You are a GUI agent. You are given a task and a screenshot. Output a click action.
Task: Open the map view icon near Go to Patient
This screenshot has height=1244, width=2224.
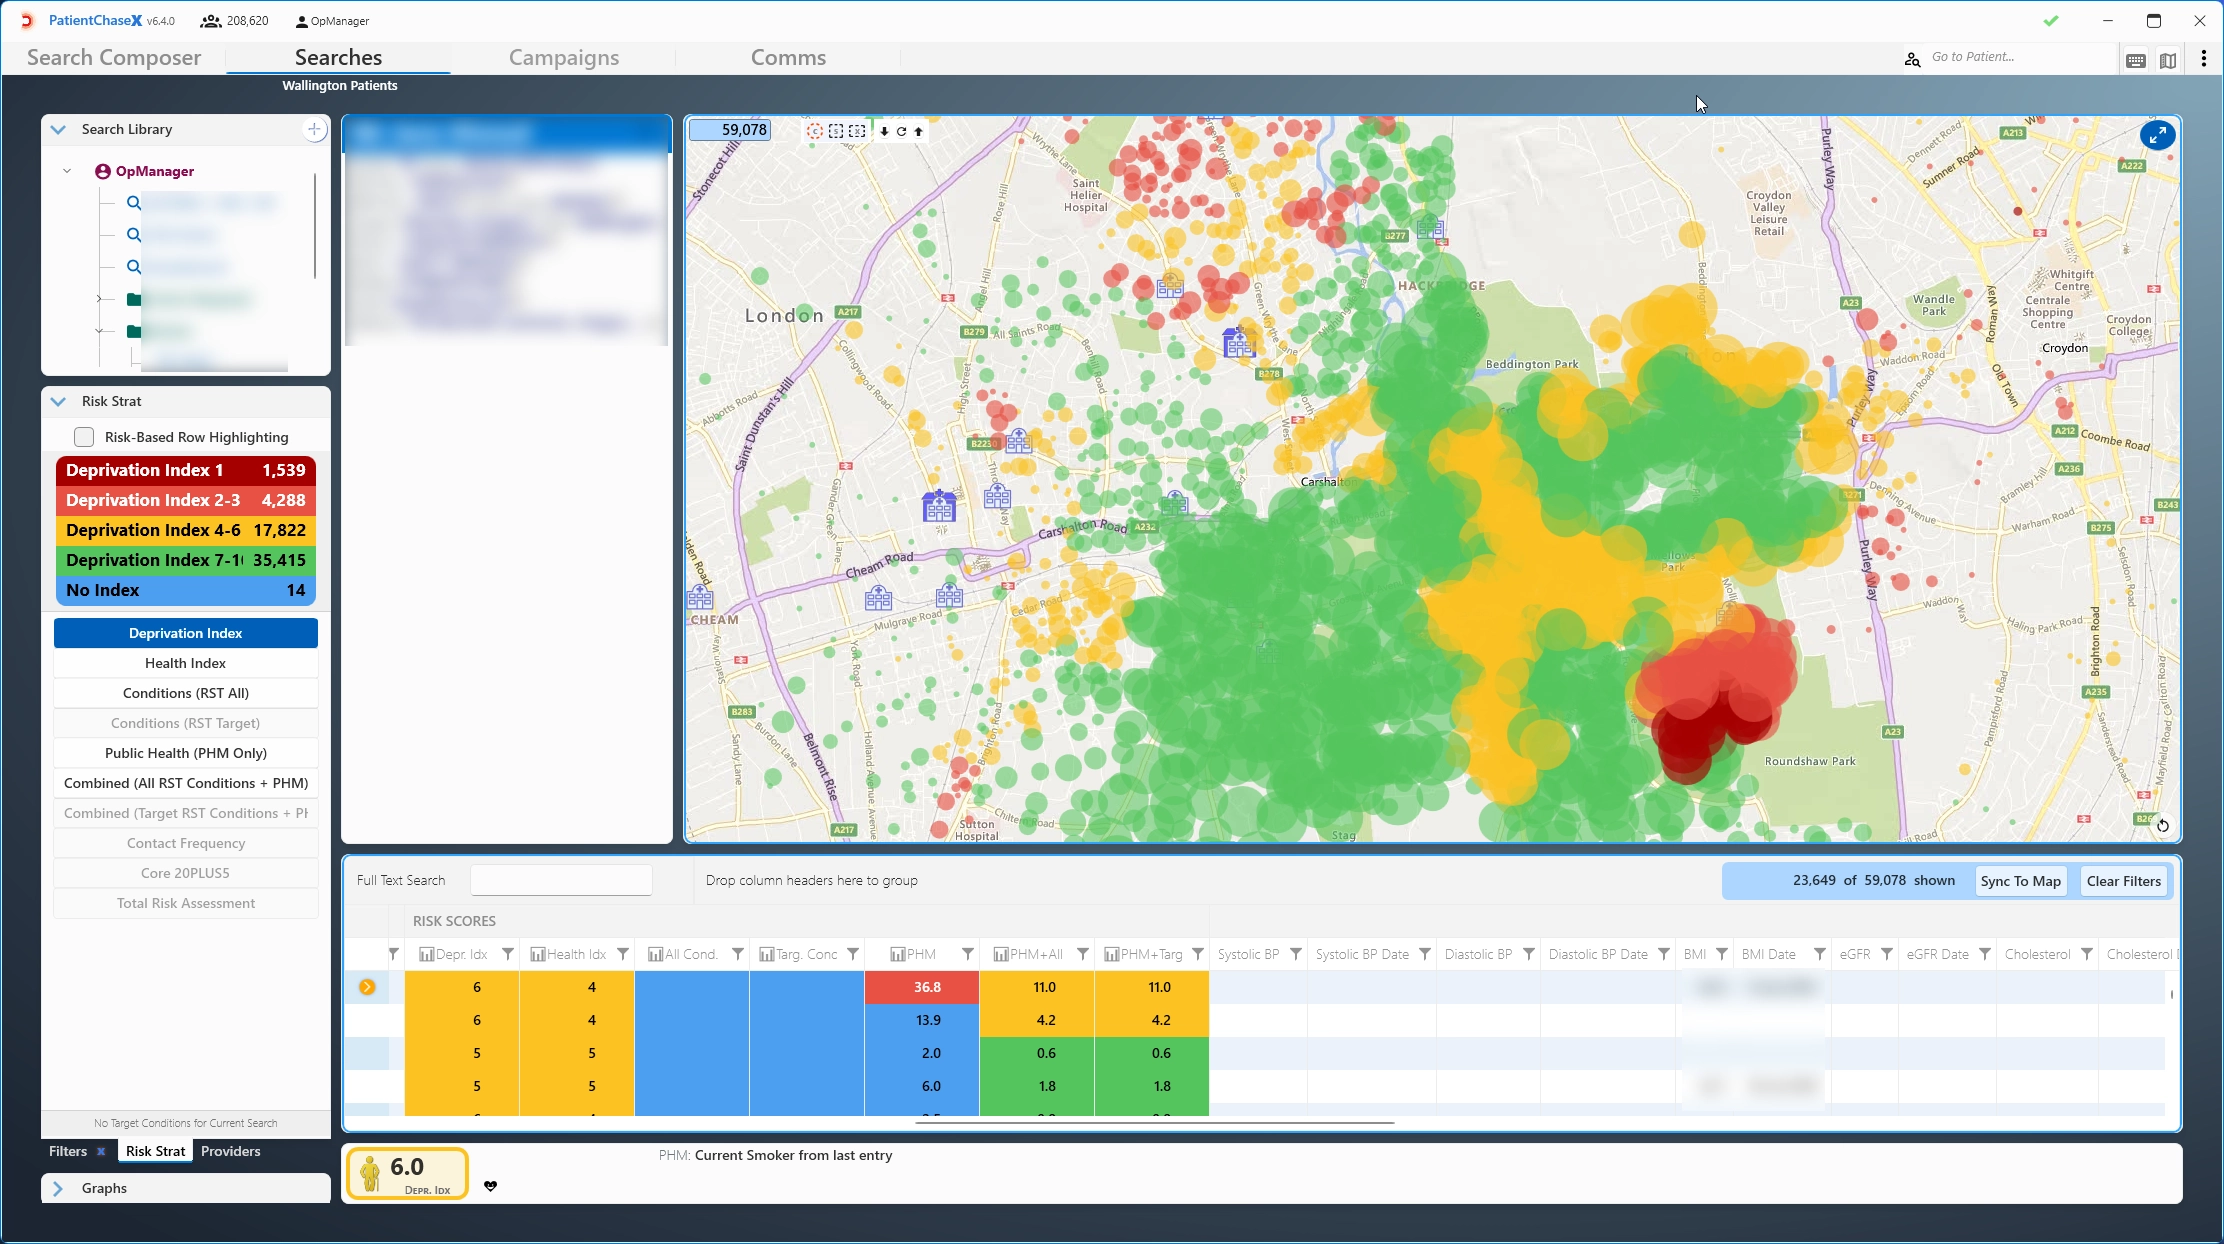(x=2168, y=59)
